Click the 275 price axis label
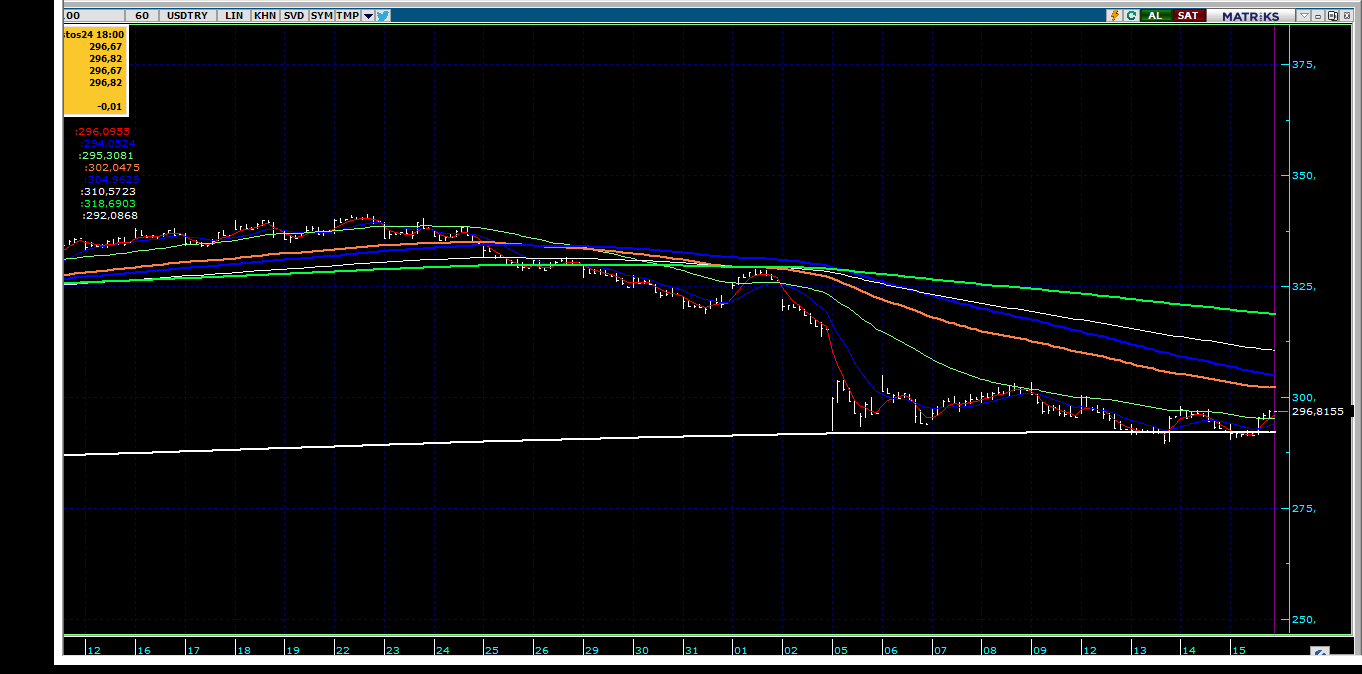Image resolution: width=1362 pixels, height=674 pixels. click(1304, 509)
